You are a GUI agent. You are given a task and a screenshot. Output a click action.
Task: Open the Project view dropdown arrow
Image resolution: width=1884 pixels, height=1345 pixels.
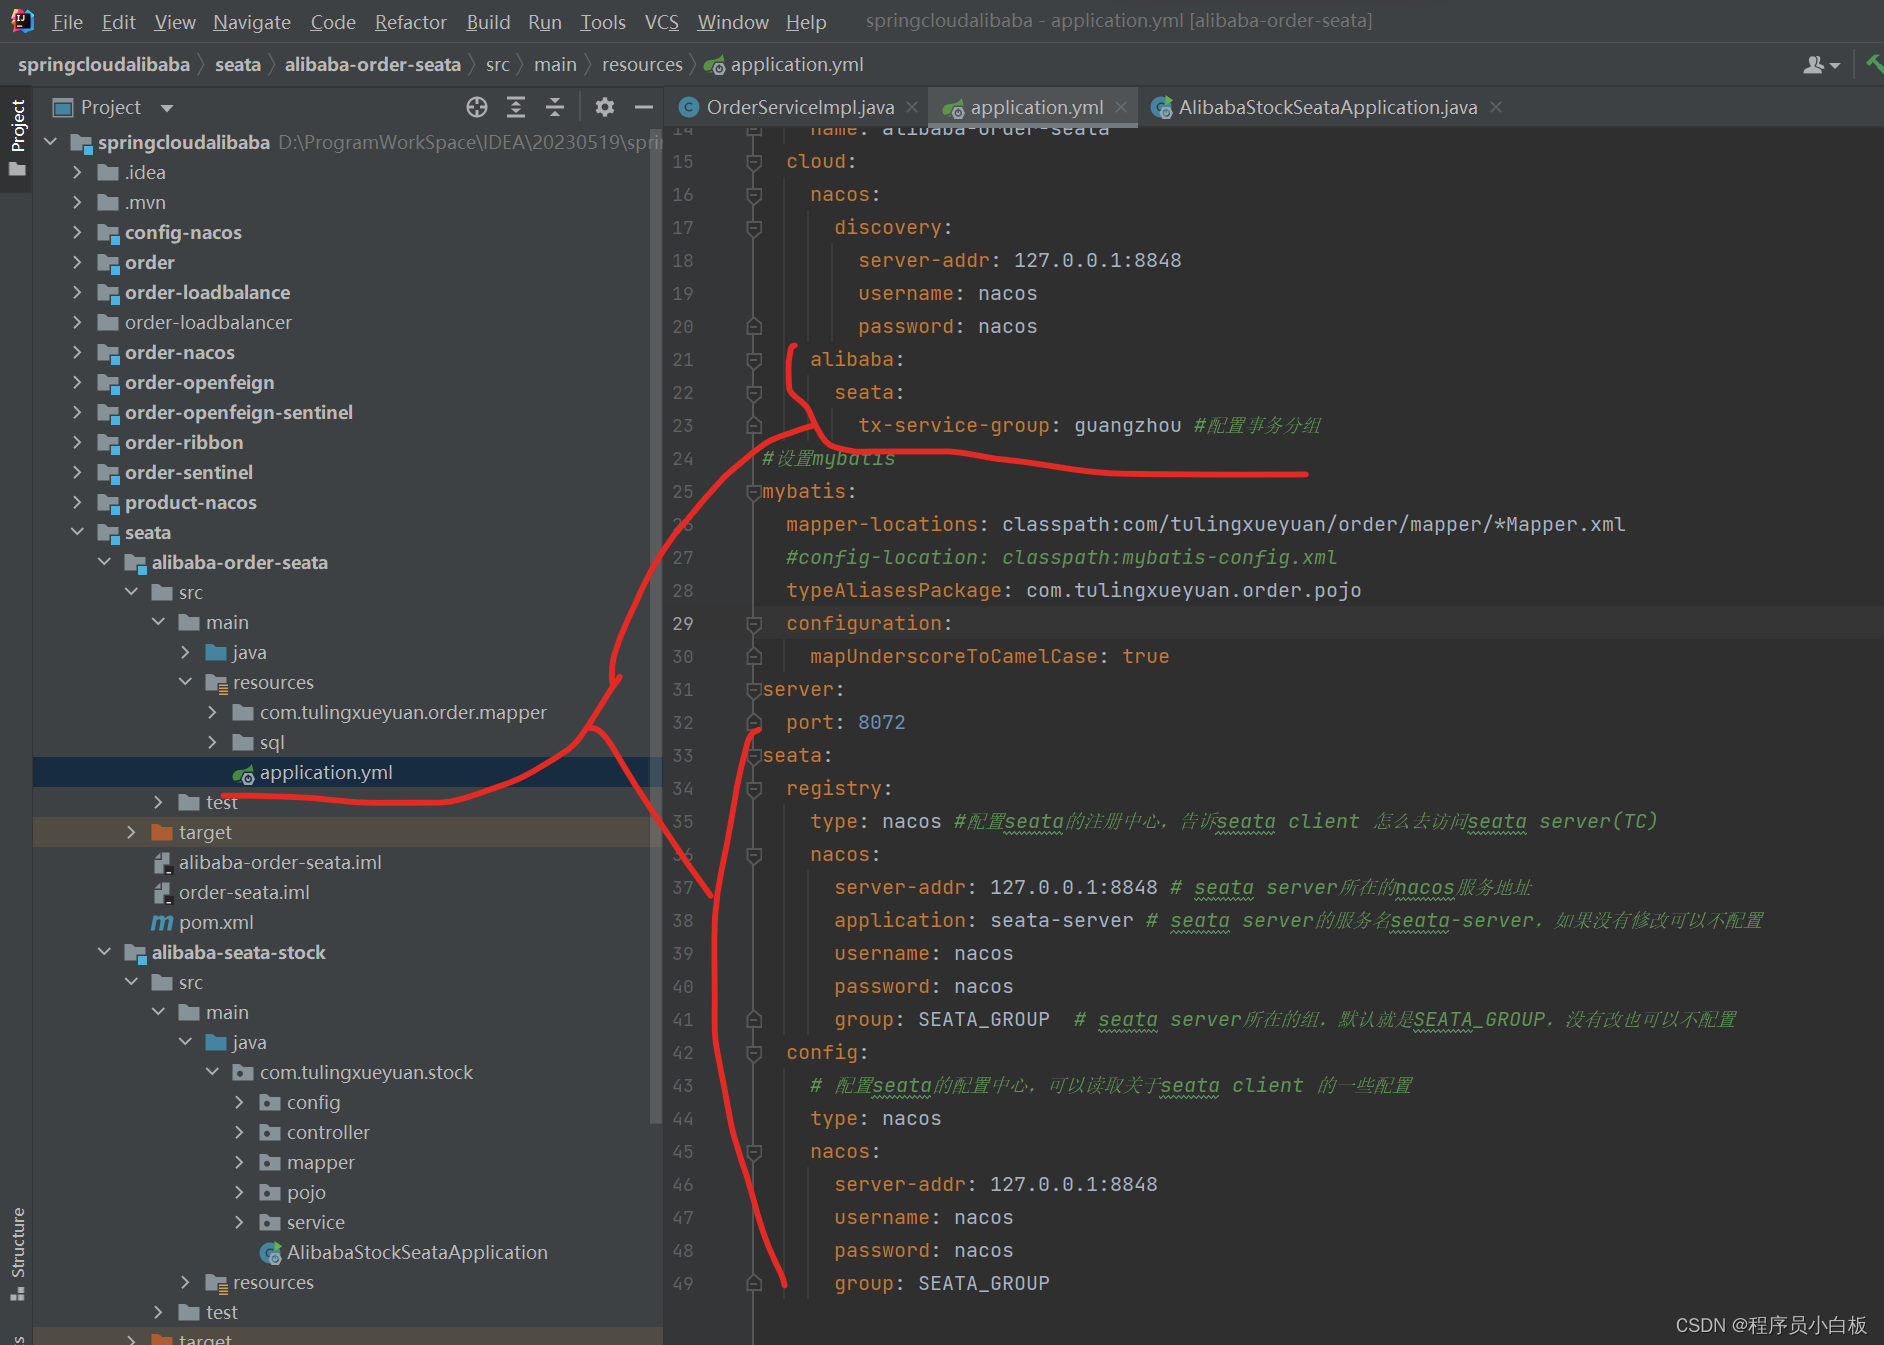tap(167, 107)
